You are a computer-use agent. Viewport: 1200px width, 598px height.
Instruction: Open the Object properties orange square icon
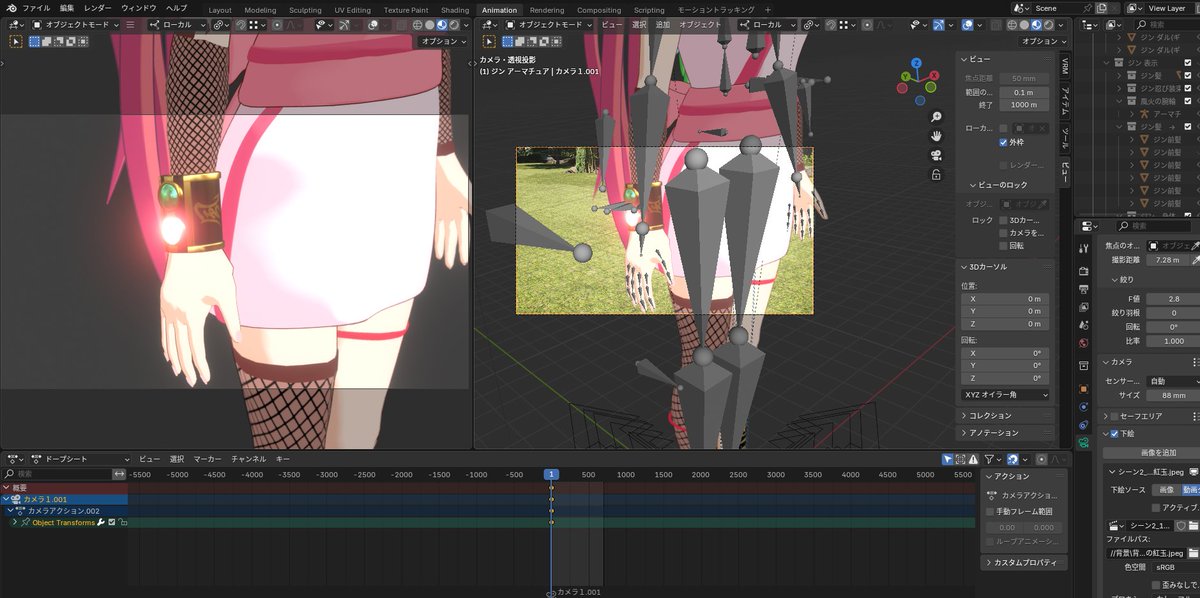pyautogui.click(x=1084, y=389)
